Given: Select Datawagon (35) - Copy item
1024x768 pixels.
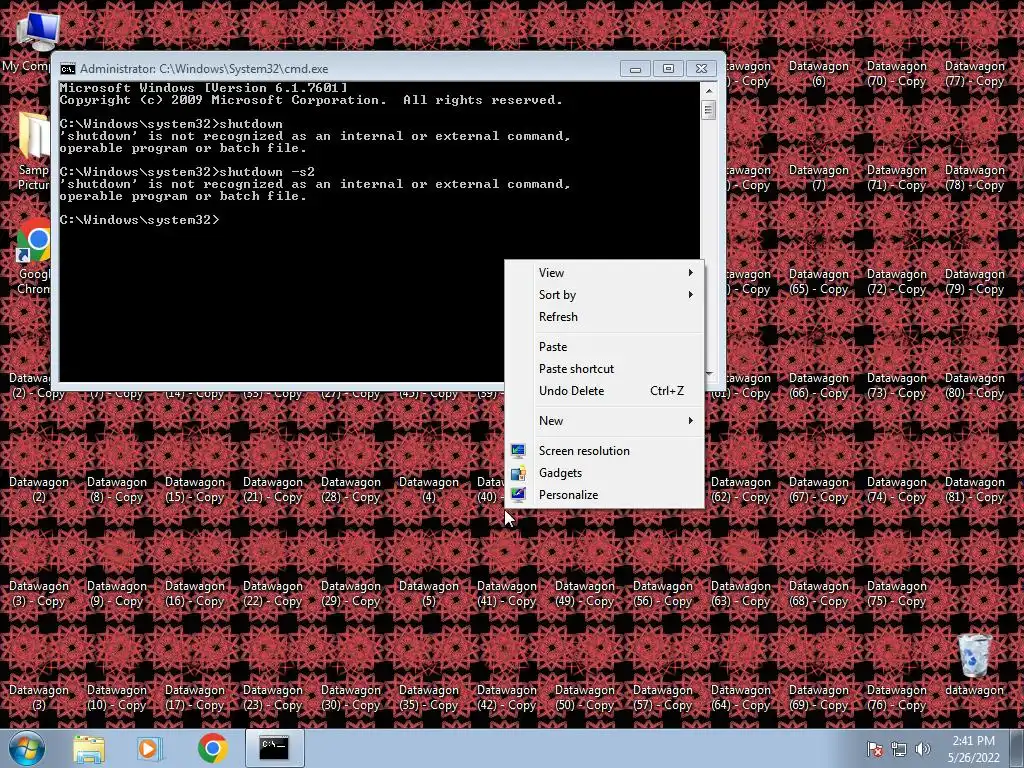Looking at the screenshot, I should pos(428,697).
